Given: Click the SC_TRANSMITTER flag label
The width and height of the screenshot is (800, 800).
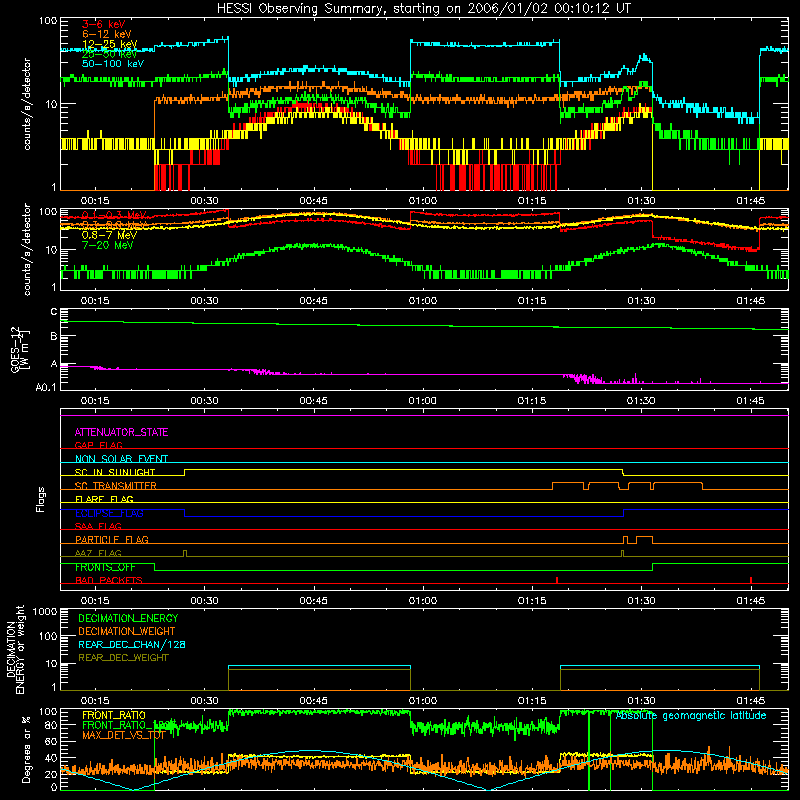Looking at the screenshot, I should (115, 486).
